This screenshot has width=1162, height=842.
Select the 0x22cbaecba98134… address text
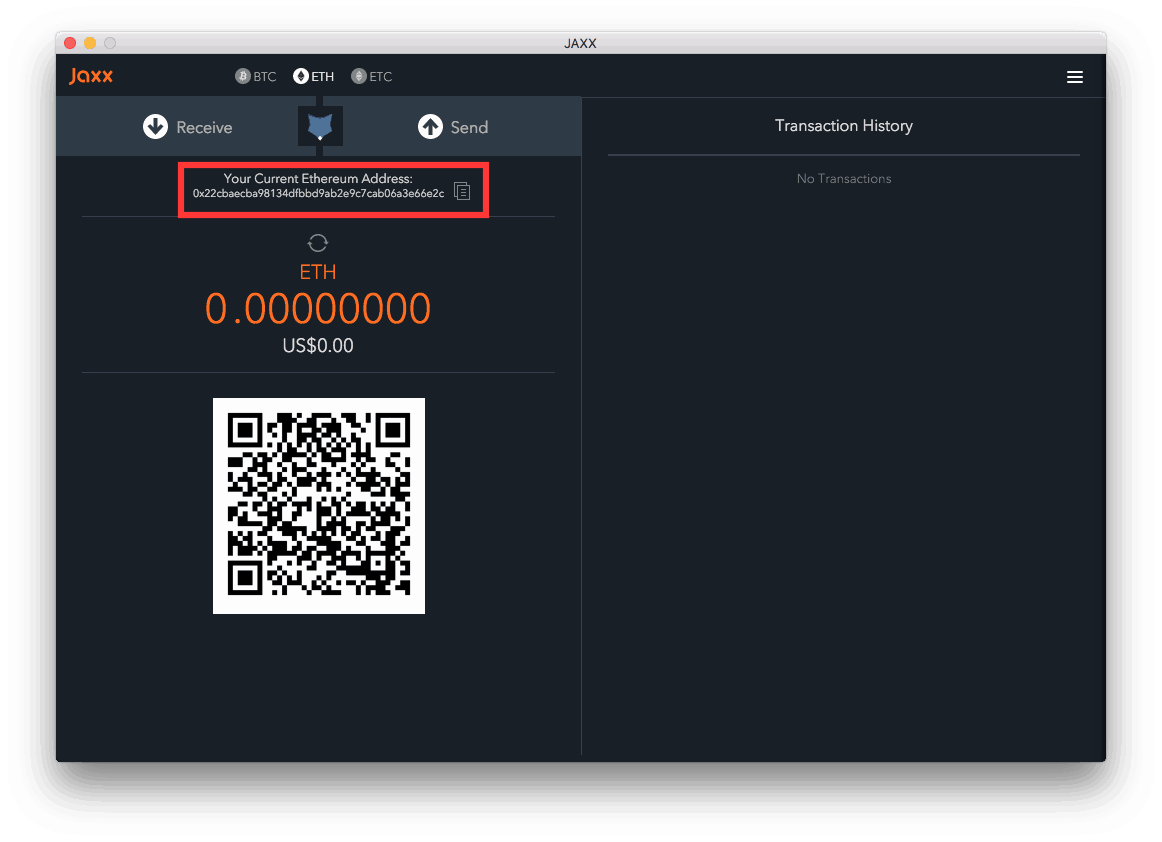click(x=319, y=193)
